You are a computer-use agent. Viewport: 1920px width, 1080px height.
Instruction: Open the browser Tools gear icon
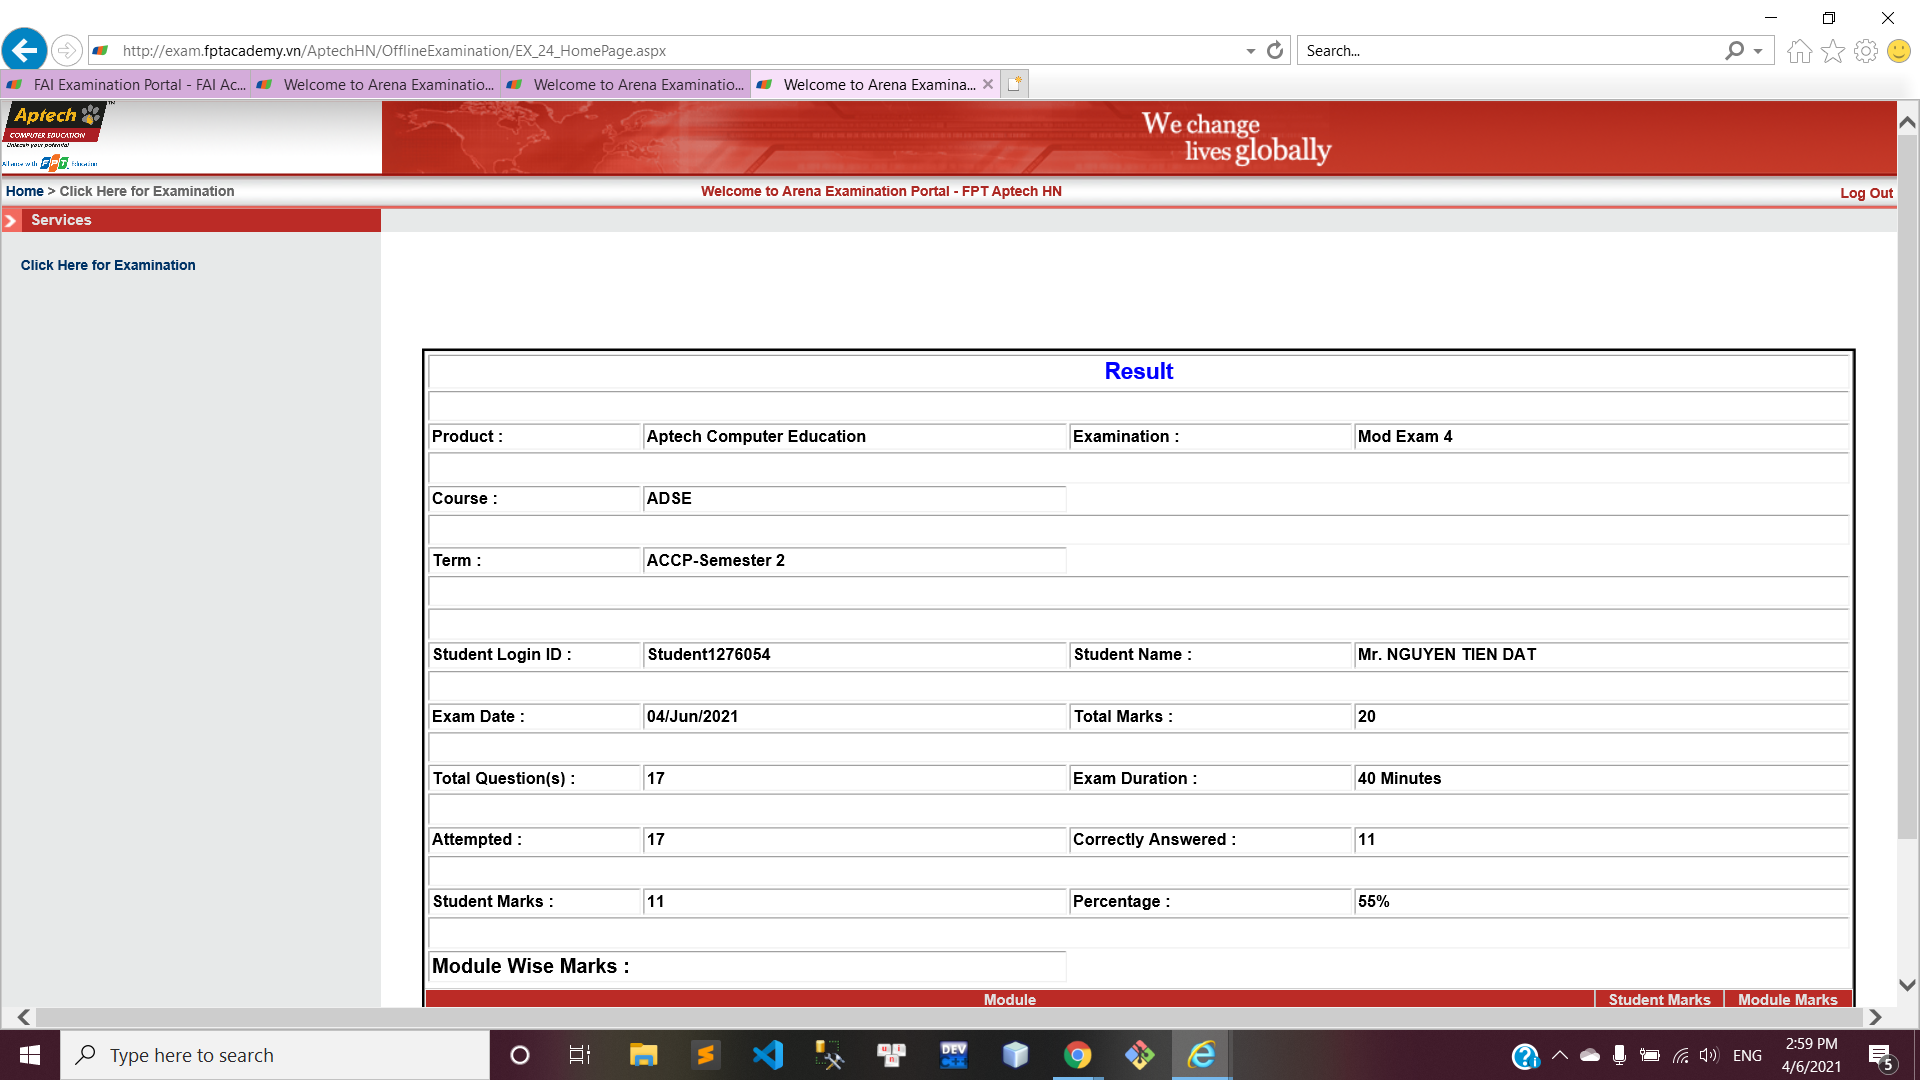pyautogui.click(x=1865, y=51)
